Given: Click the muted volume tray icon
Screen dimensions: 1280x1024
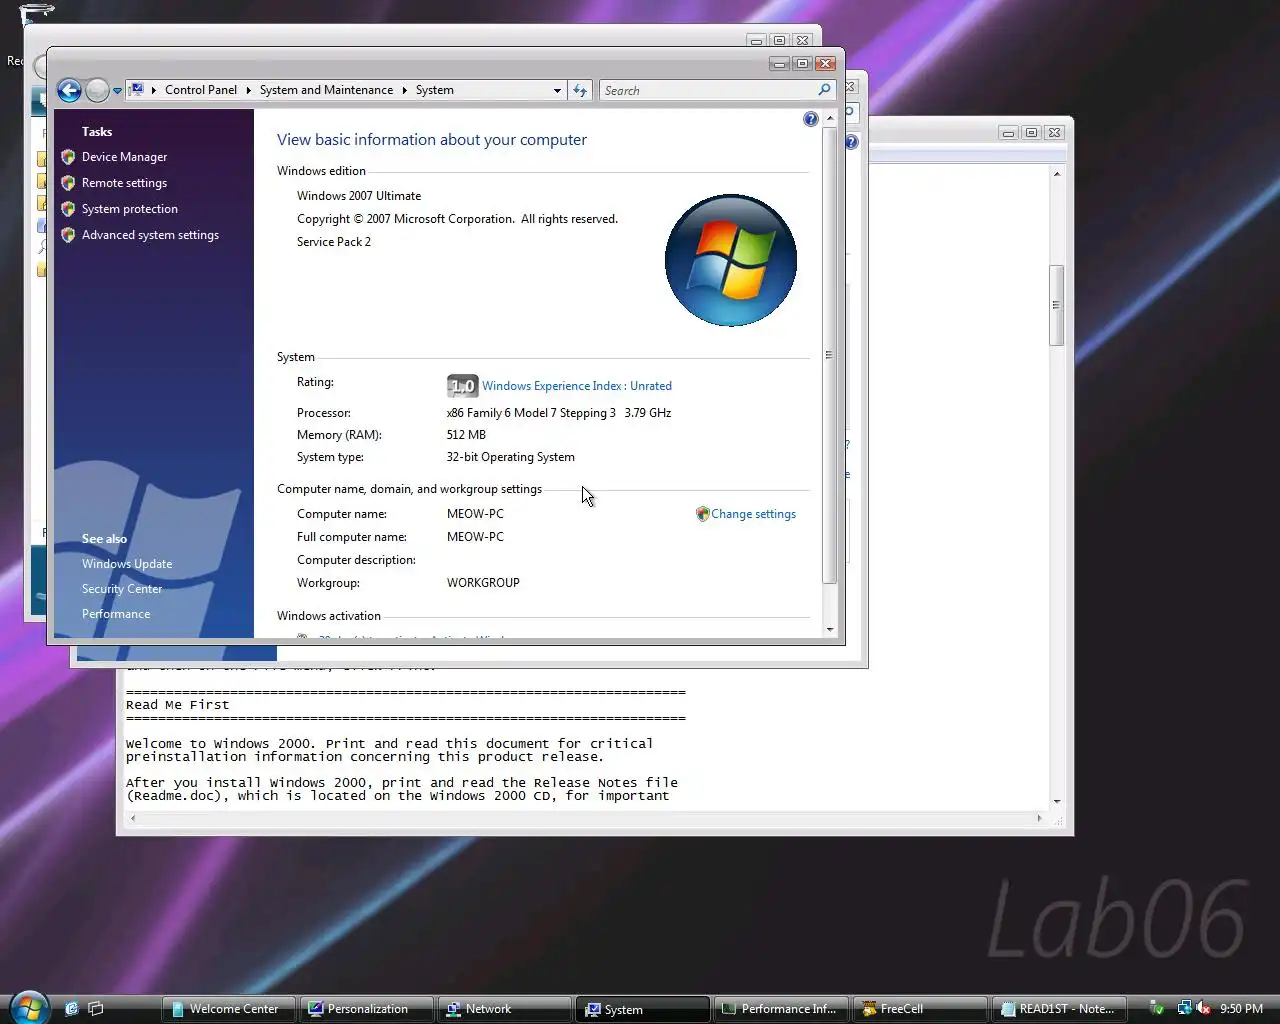Looking at the screenshot, I should (x=1203, y=1009).
